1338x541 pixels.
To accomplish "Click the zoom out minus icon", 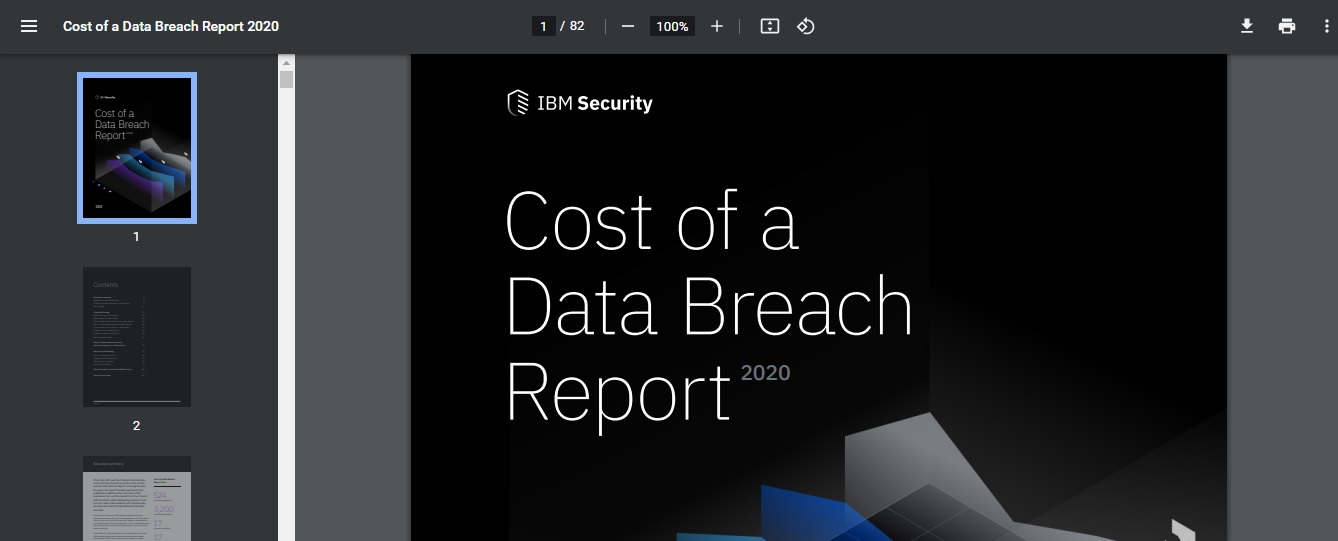I will (628, 26).
